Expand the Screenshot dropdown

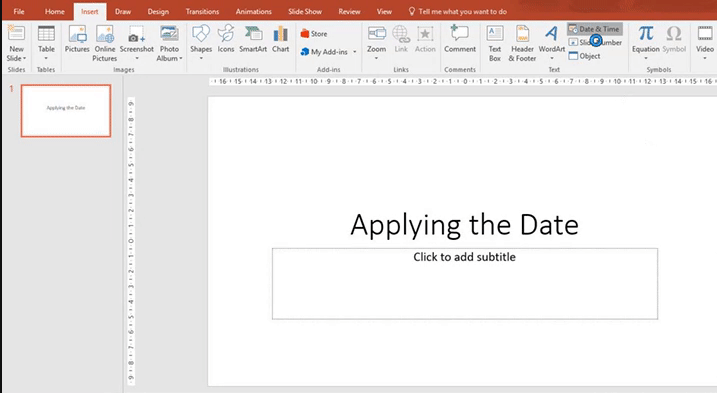point(137,58)
